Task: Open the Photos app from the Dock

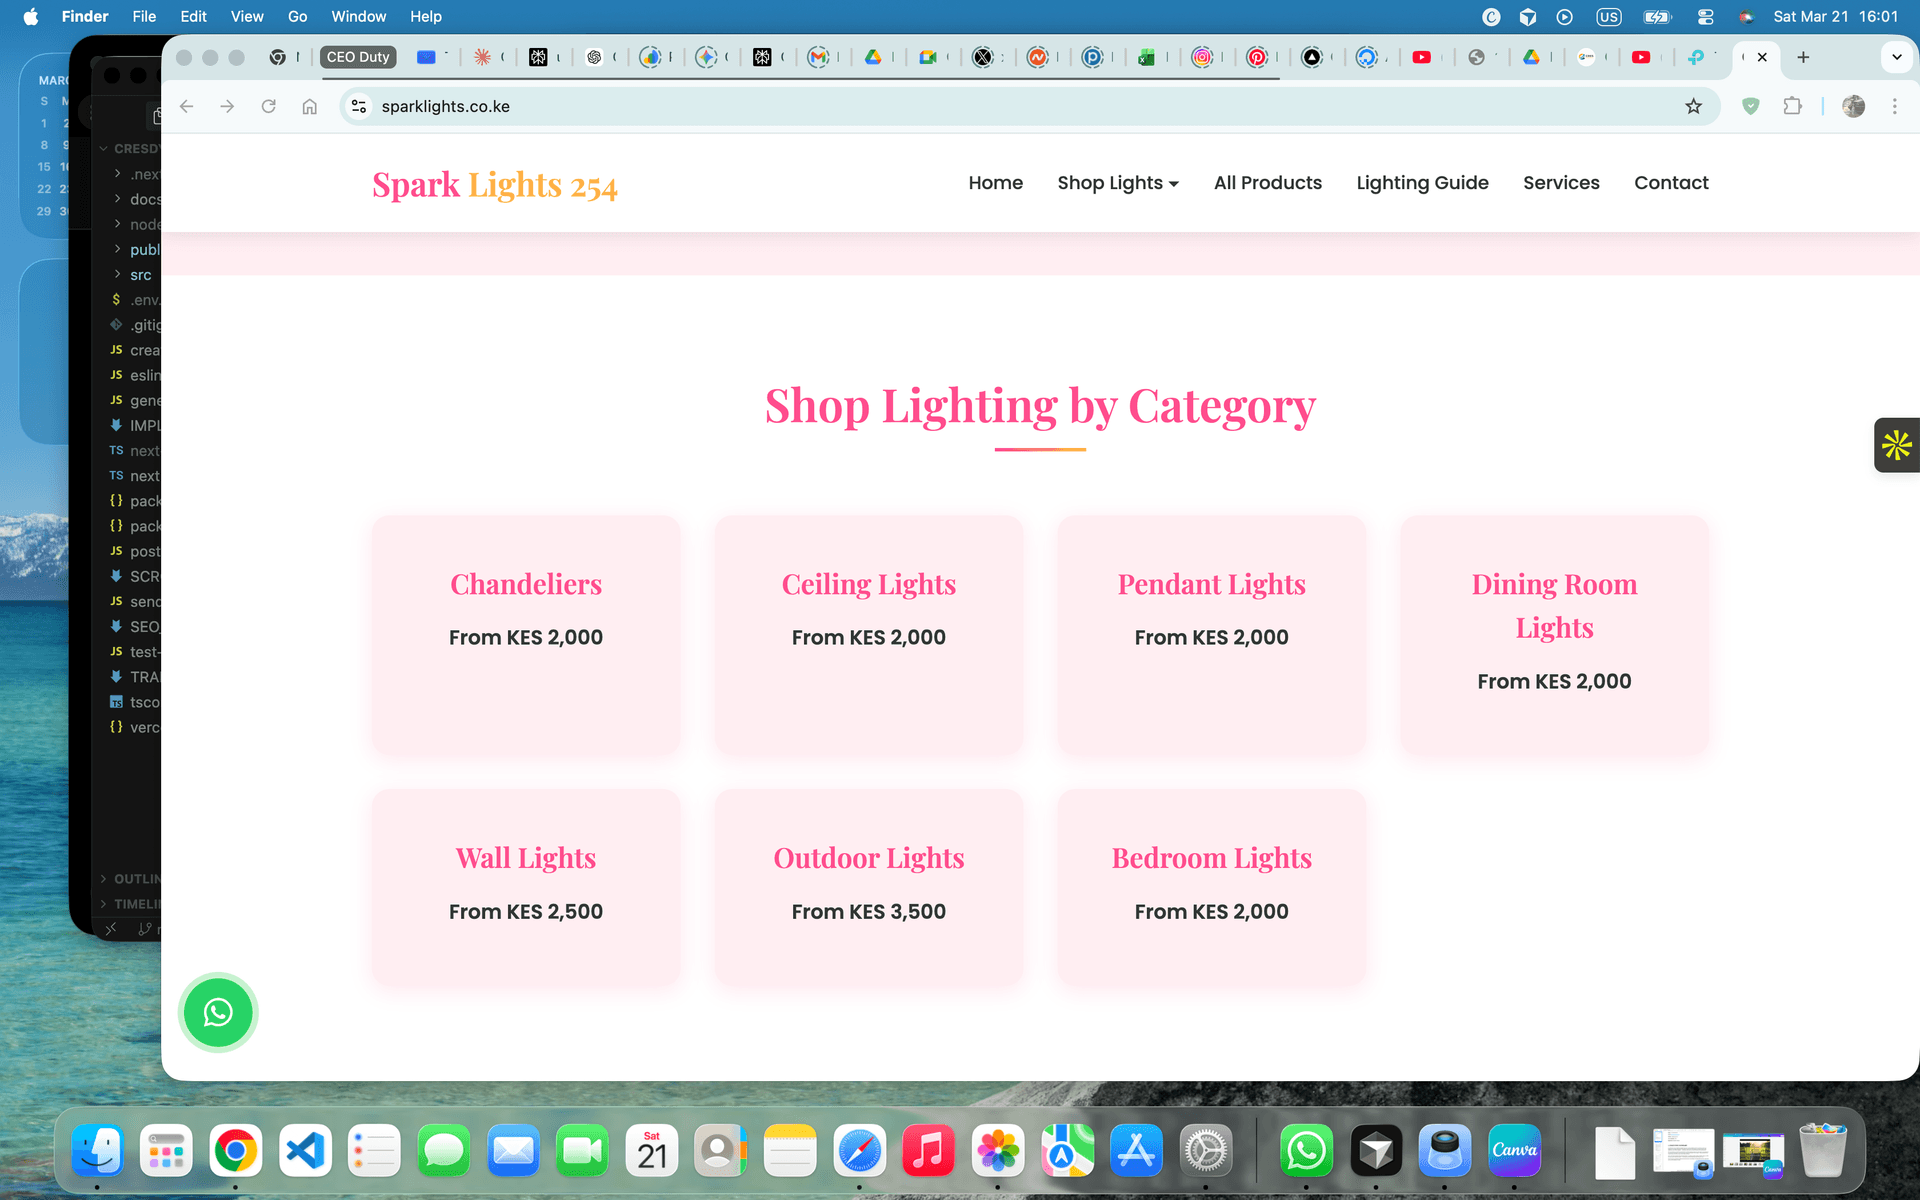Action: point(998,1151)
